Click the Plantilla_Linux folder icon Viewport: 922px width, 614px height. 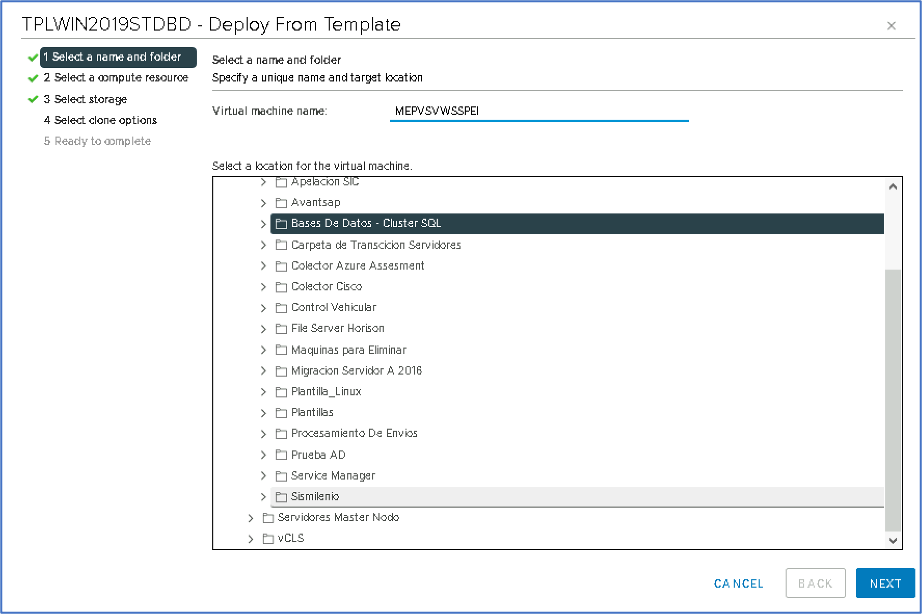pos(281,392)
